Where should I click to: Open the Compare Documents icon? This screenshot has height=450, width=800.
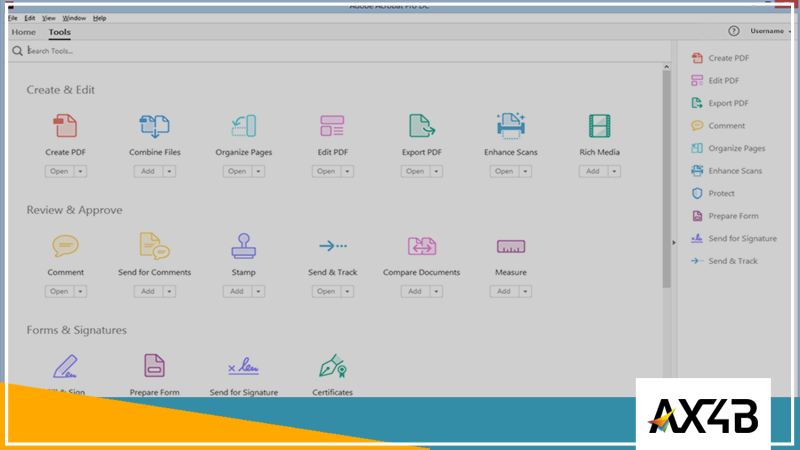(421, 246)
